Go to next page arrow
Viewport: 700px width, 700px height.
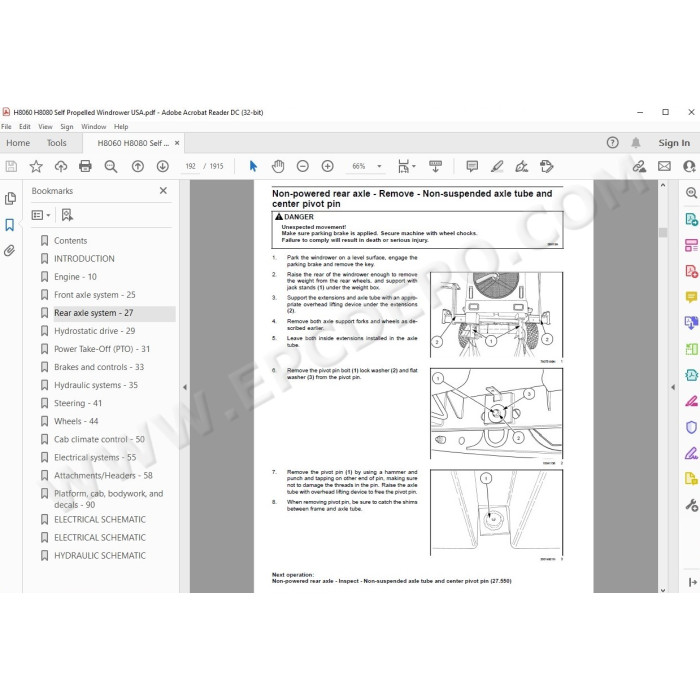coord(163,167)
